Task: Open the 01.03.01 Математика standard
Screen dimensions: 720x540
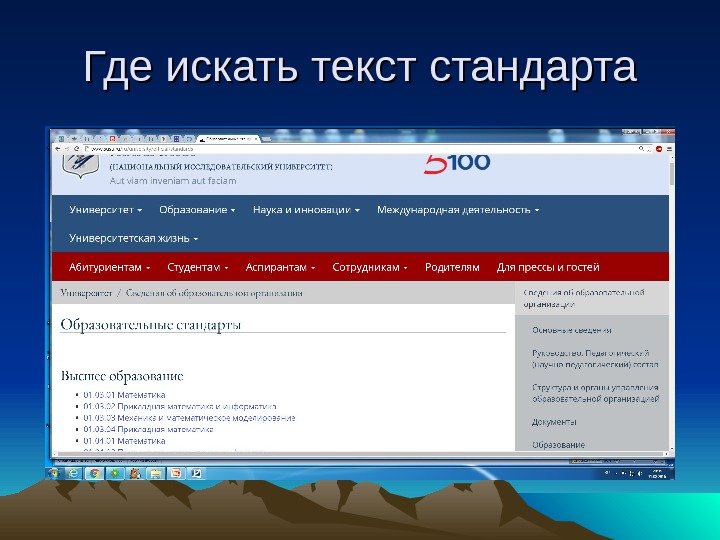Action: tap(124, 395)
